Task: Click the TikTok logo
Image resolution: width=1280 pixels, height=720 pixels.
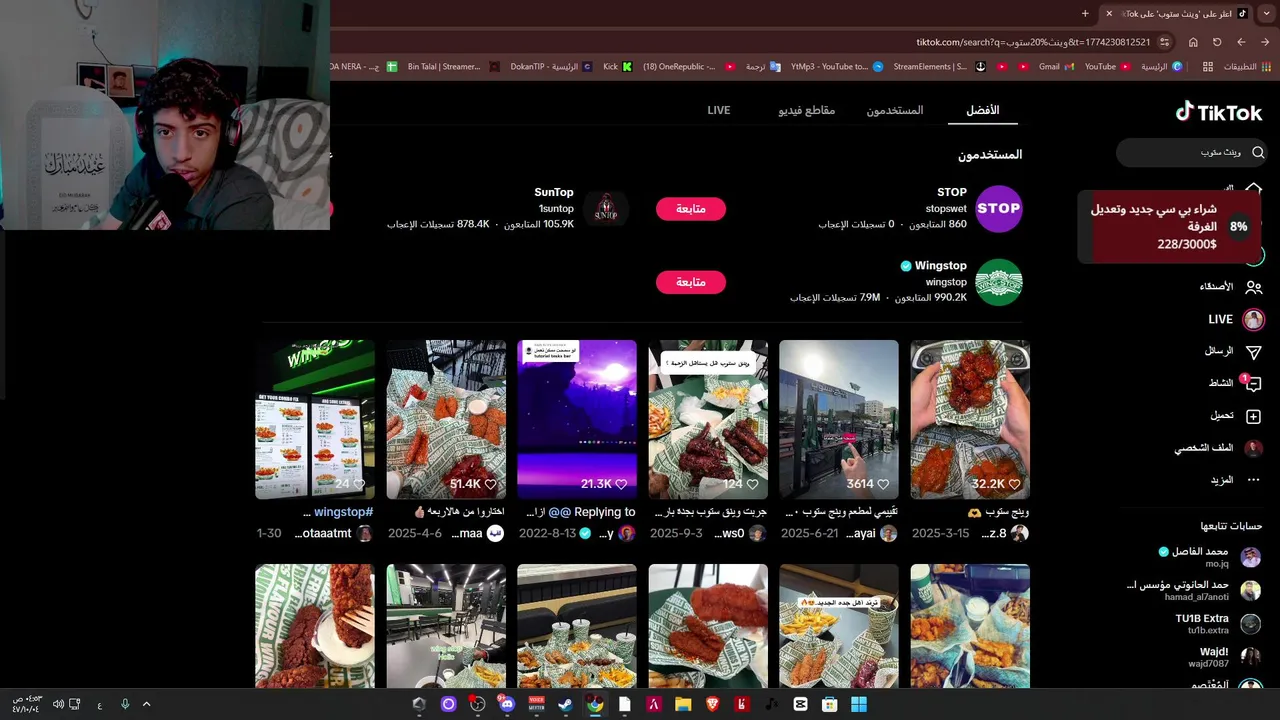Action: click(1218, 112)
